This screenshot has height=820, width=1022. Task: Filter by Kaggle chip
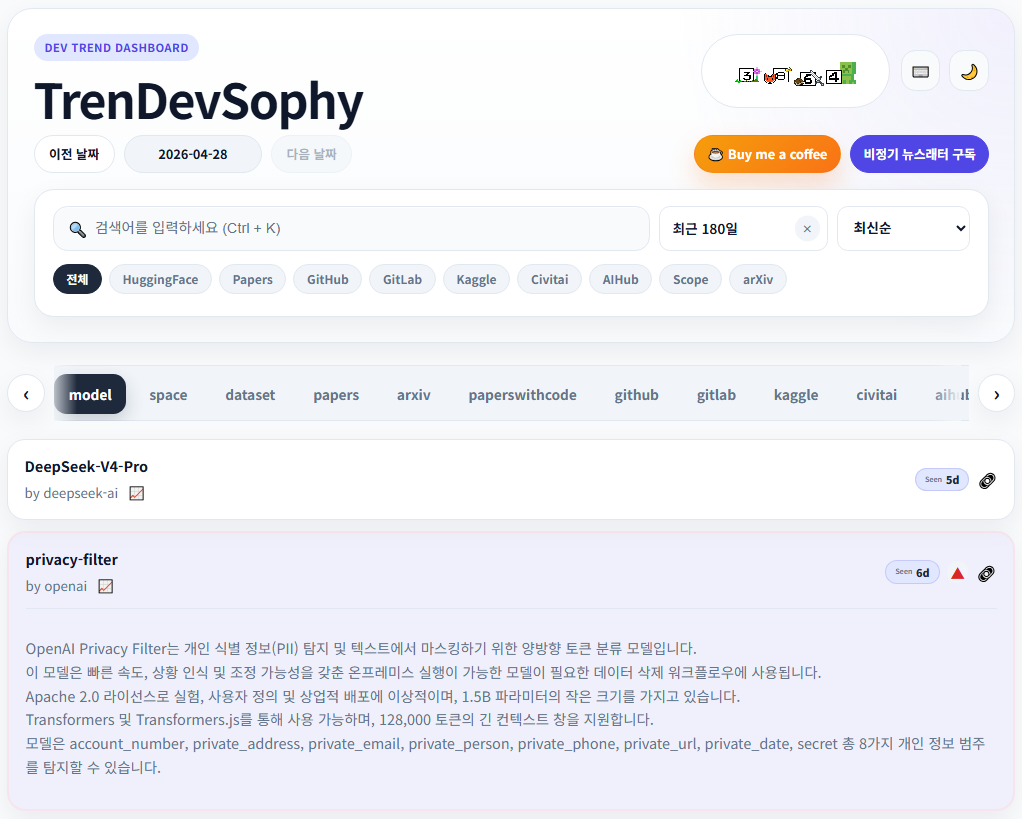[x=476, y=279]
